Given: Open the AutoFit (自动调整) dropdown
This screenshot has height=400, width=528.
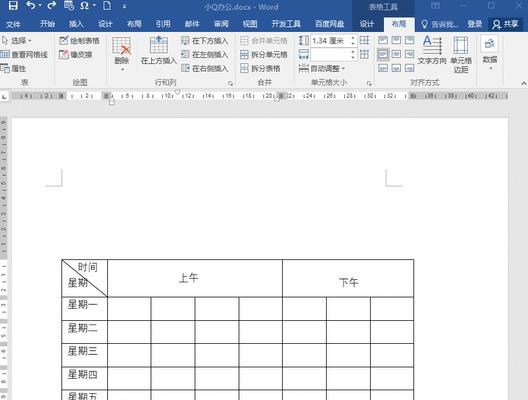Looking at the screenshot, I should coord(322,68).
